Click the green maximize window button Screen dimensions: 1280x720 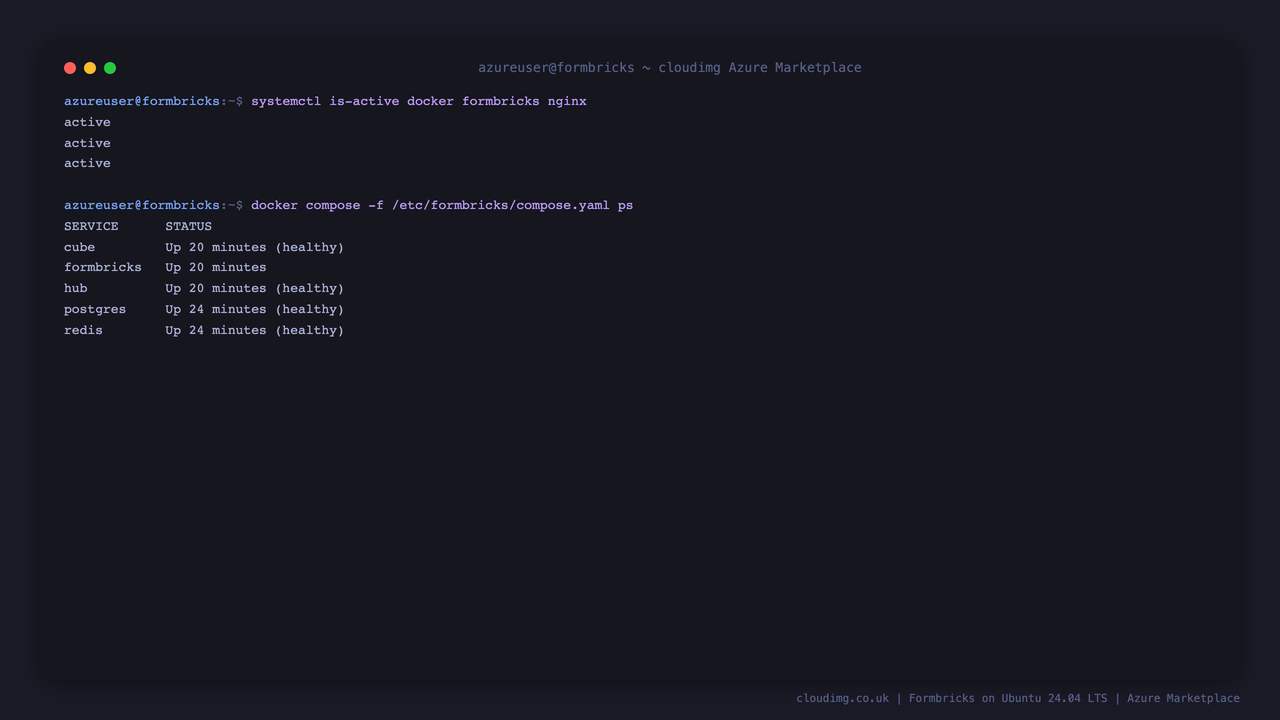[110, 68]
